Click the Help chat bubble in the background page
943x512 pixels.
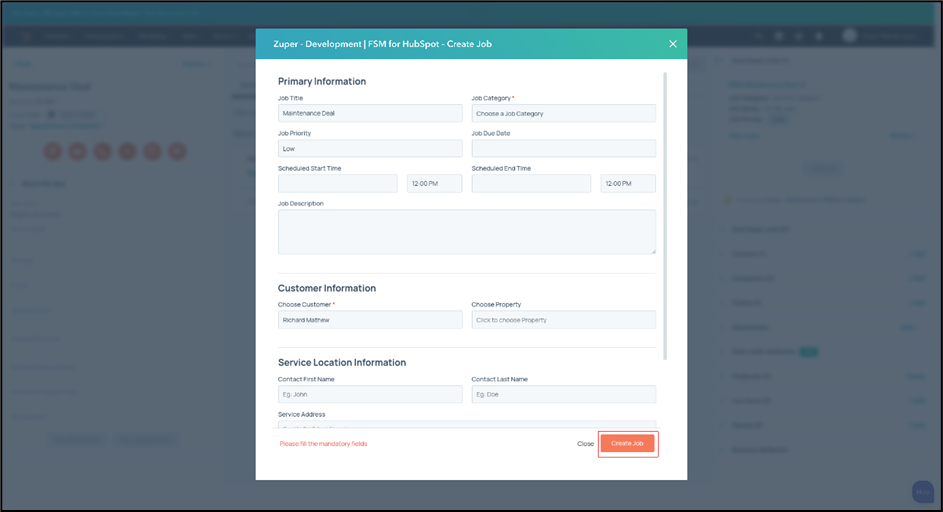click(x=923, y=492)
